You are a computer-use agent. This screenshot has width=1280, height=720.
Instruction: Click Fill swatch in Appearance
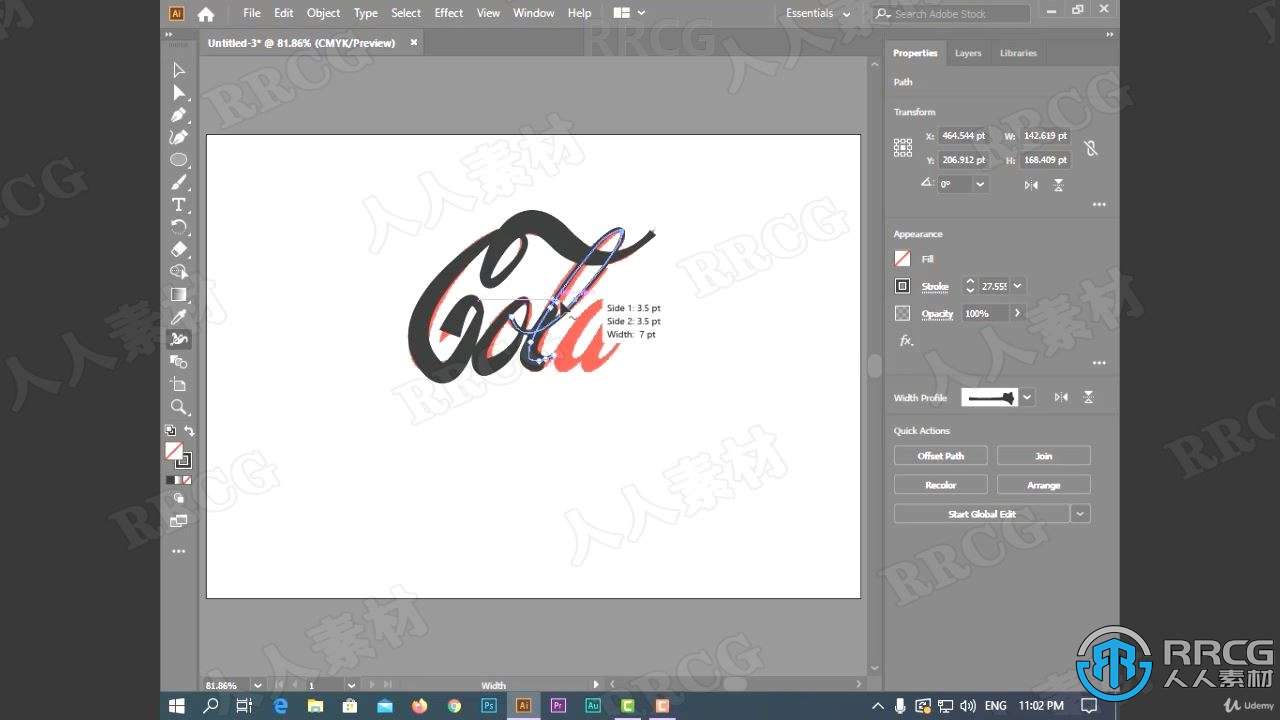902,259
